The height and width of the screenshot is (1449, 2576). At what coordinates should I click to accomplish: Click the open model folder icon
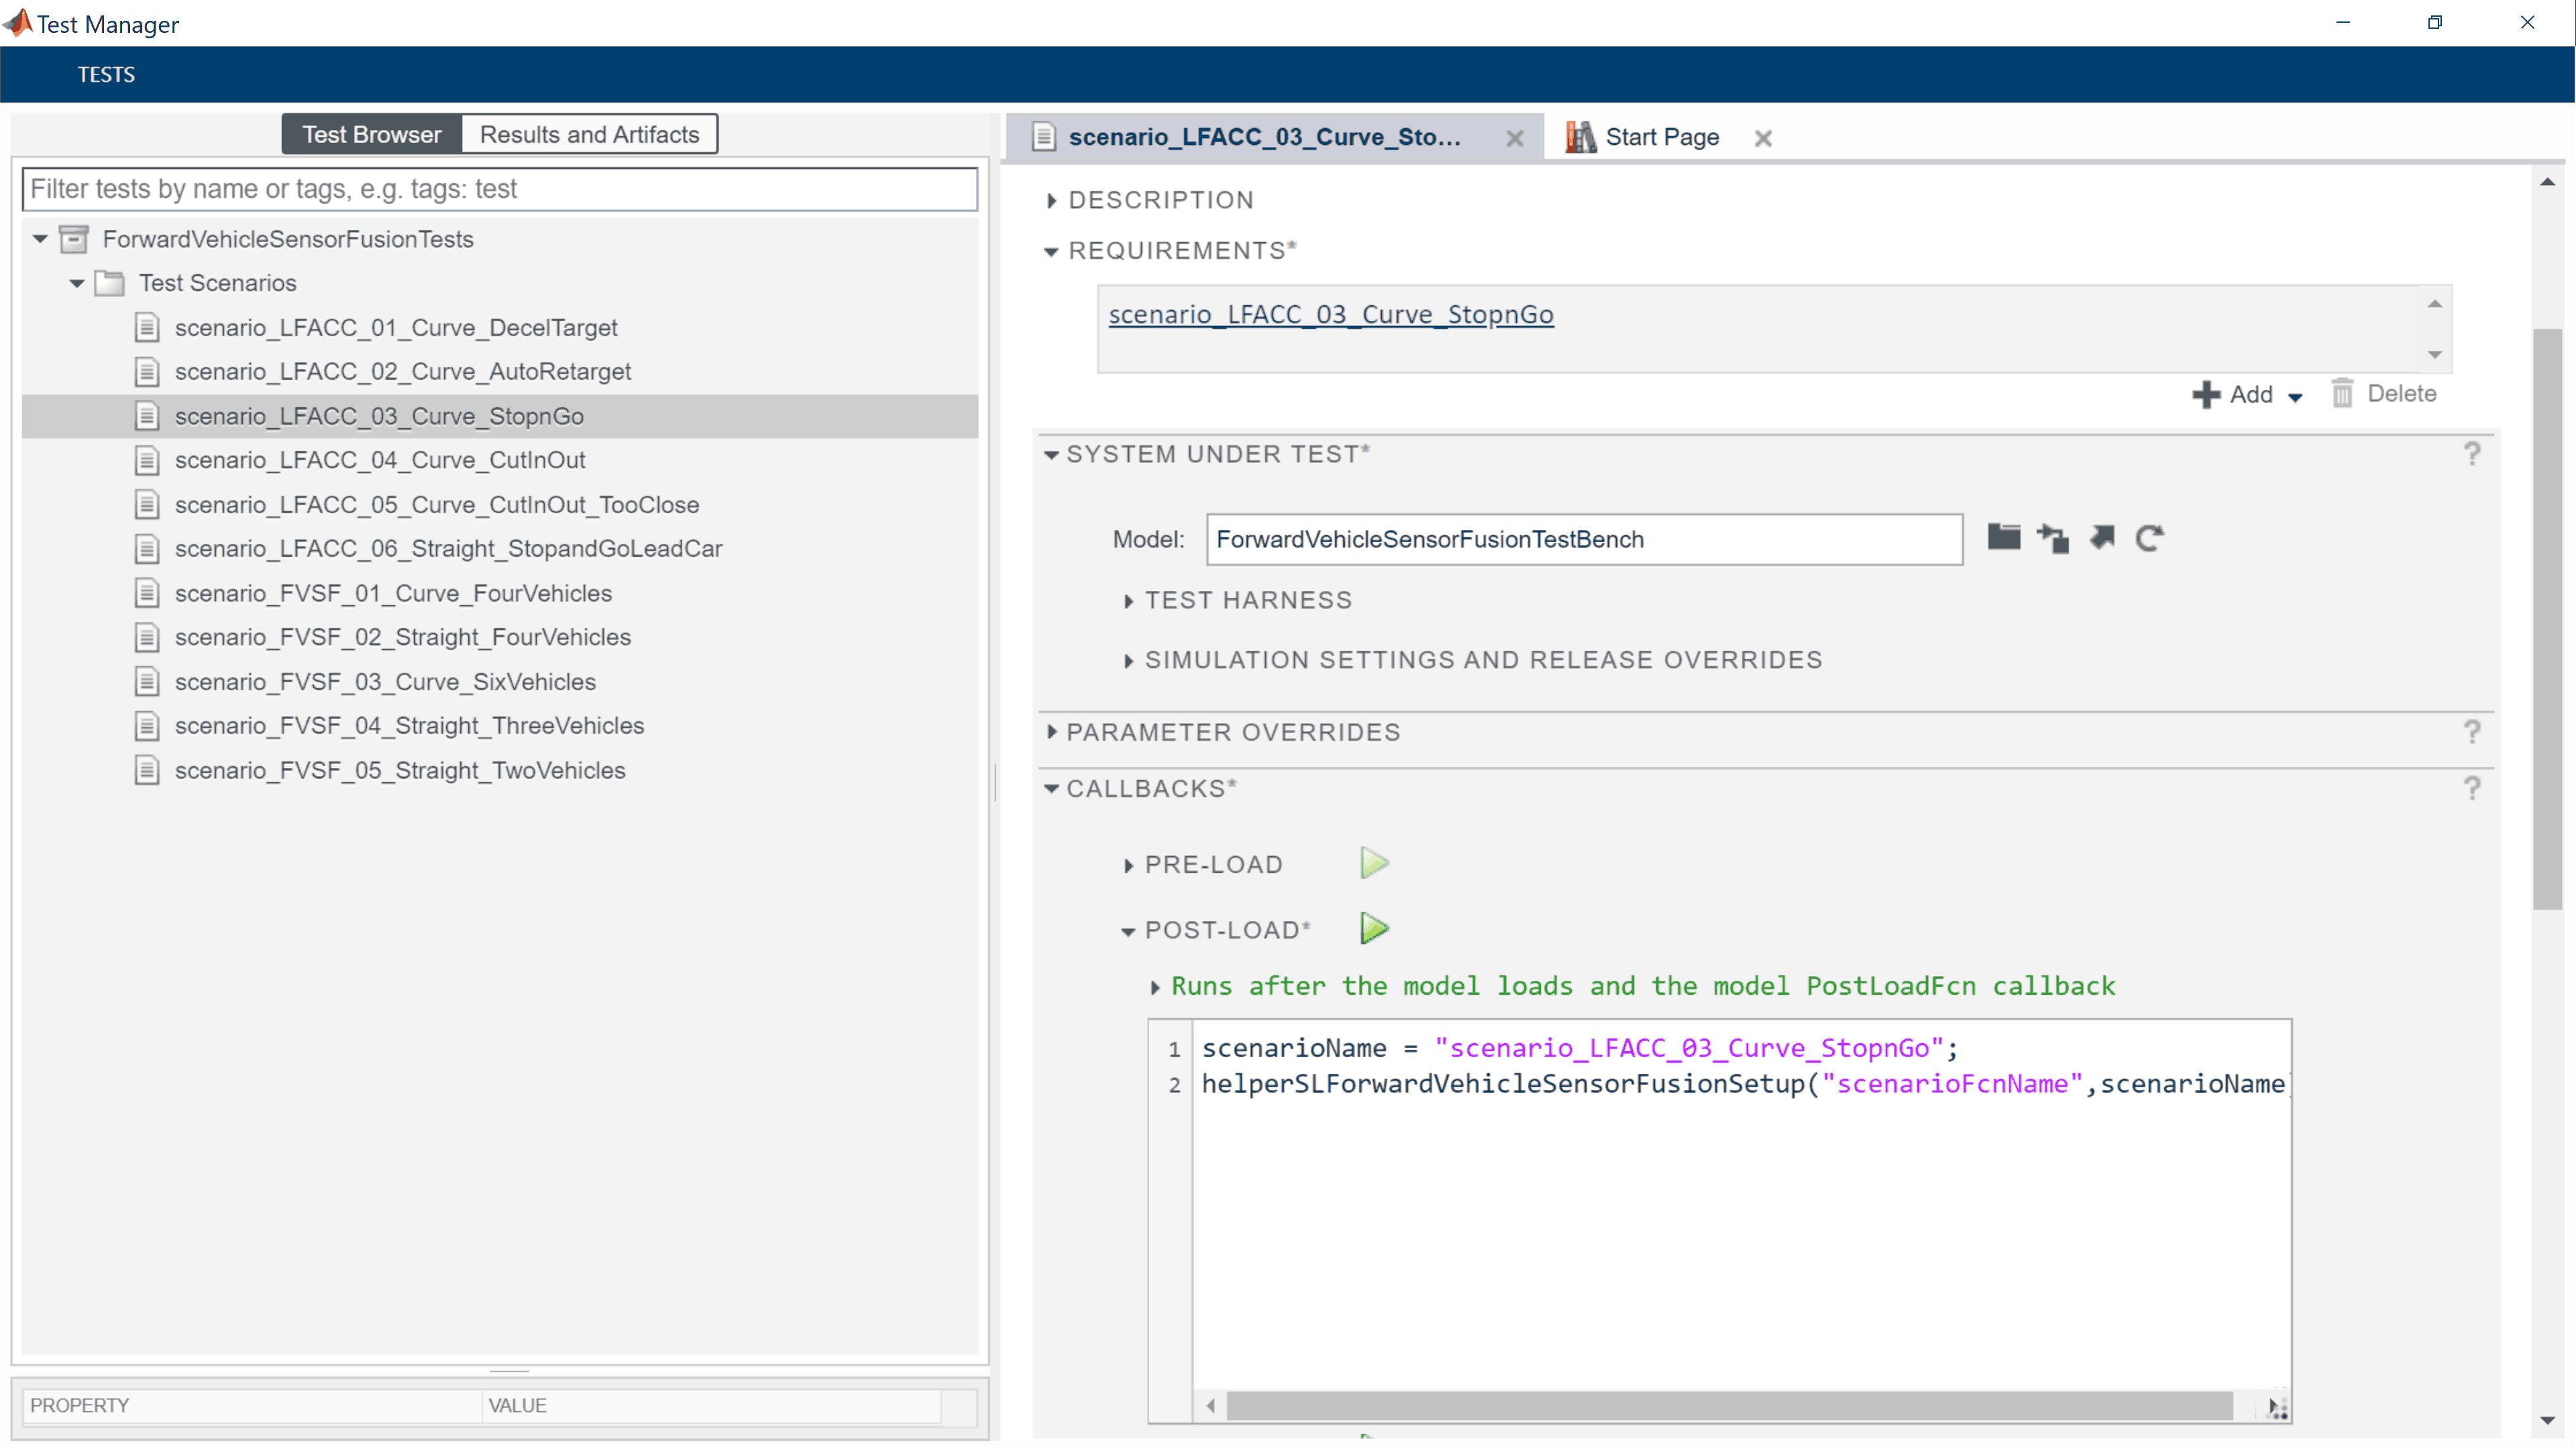click(x=2003, y=537)
